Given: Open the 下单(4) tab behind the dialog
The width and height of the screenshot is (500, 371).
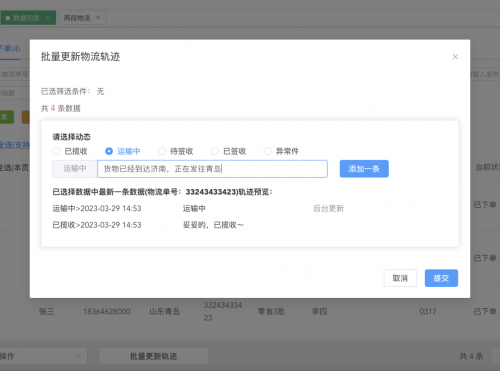Looking at the screenshot, I should pyautogui.click(x=10, y=49).
